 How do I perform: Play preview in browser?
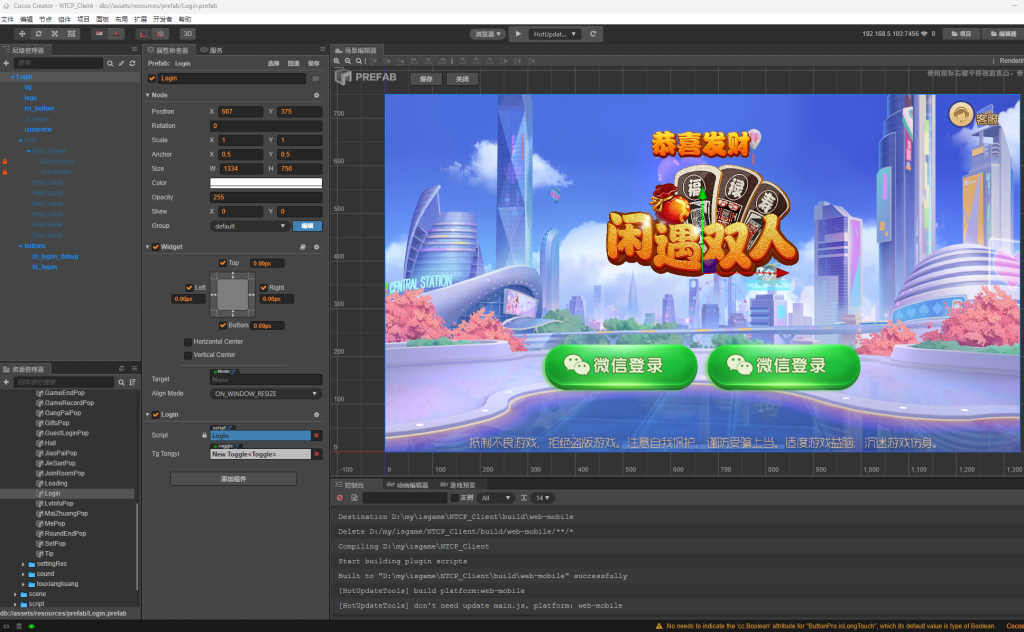[518, 34]
